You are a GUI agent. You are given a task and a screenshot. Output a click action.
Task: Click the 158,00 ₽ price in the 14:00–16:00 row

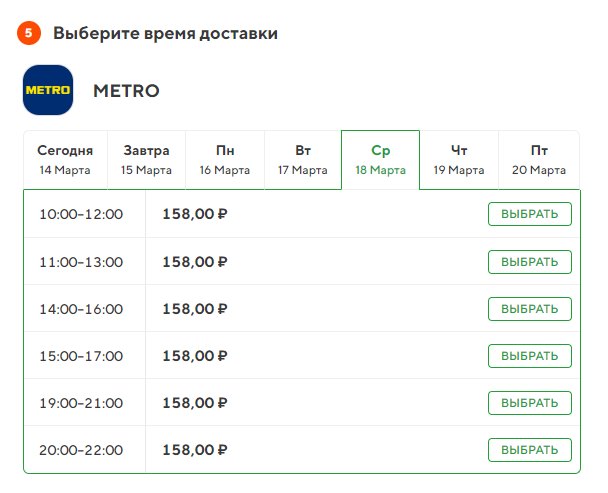point(195,309)
